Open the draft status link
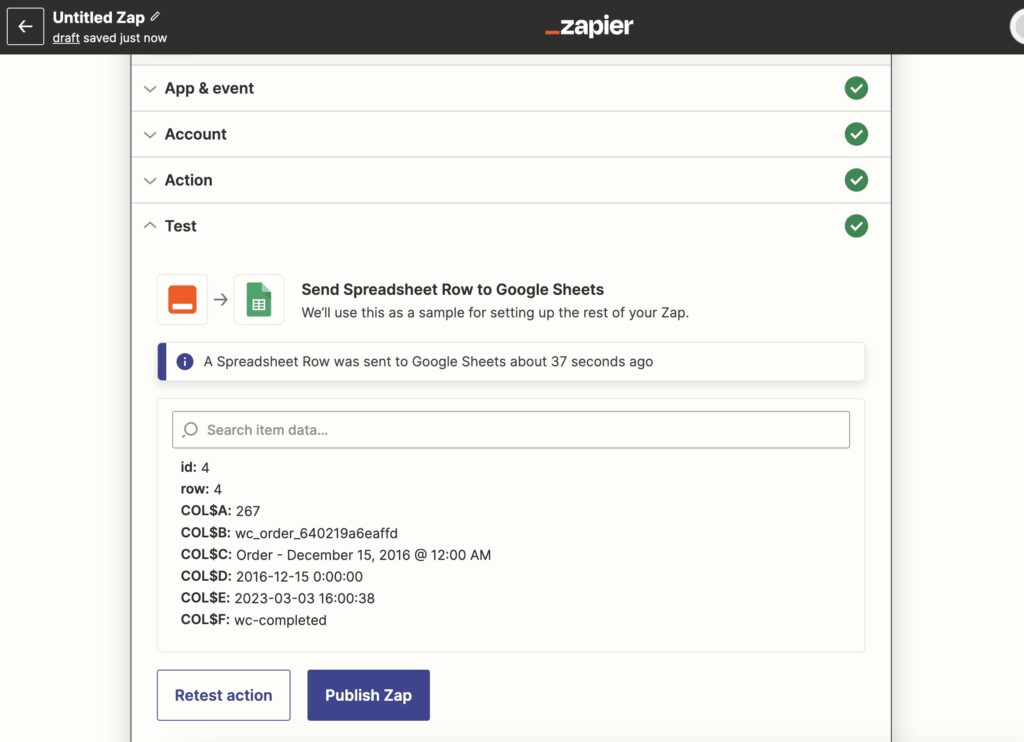The height and width of the screenshot is (742, 1024). pos(66,38)
